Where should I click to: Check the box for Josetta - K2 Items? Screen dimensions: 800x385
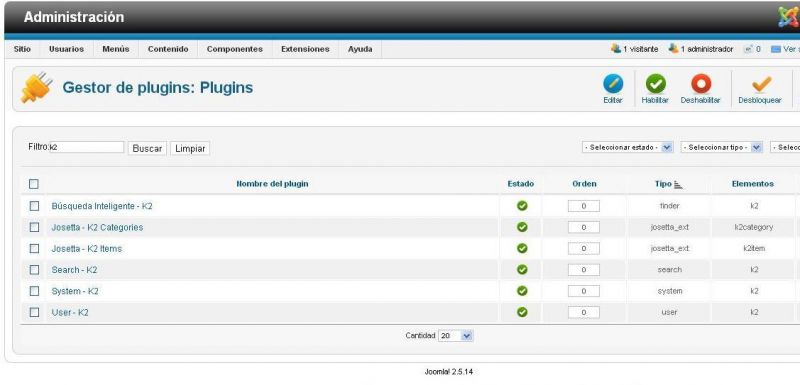34,249
